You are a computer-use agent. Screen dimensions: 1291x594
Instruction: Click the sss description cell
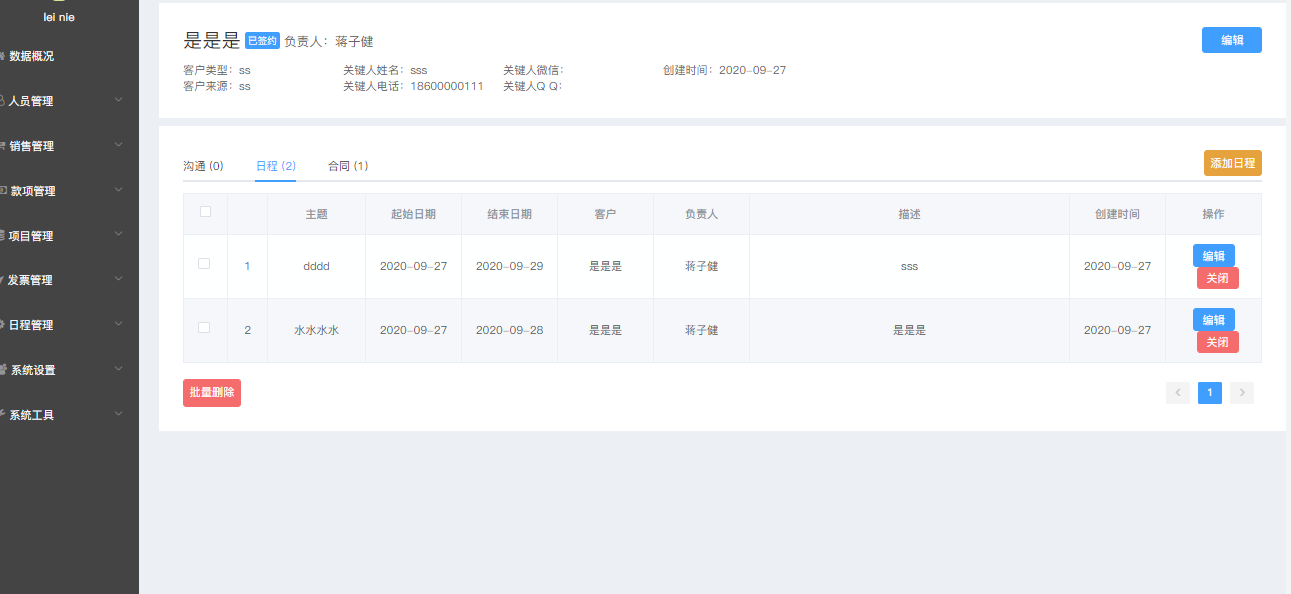click(909, 266)
